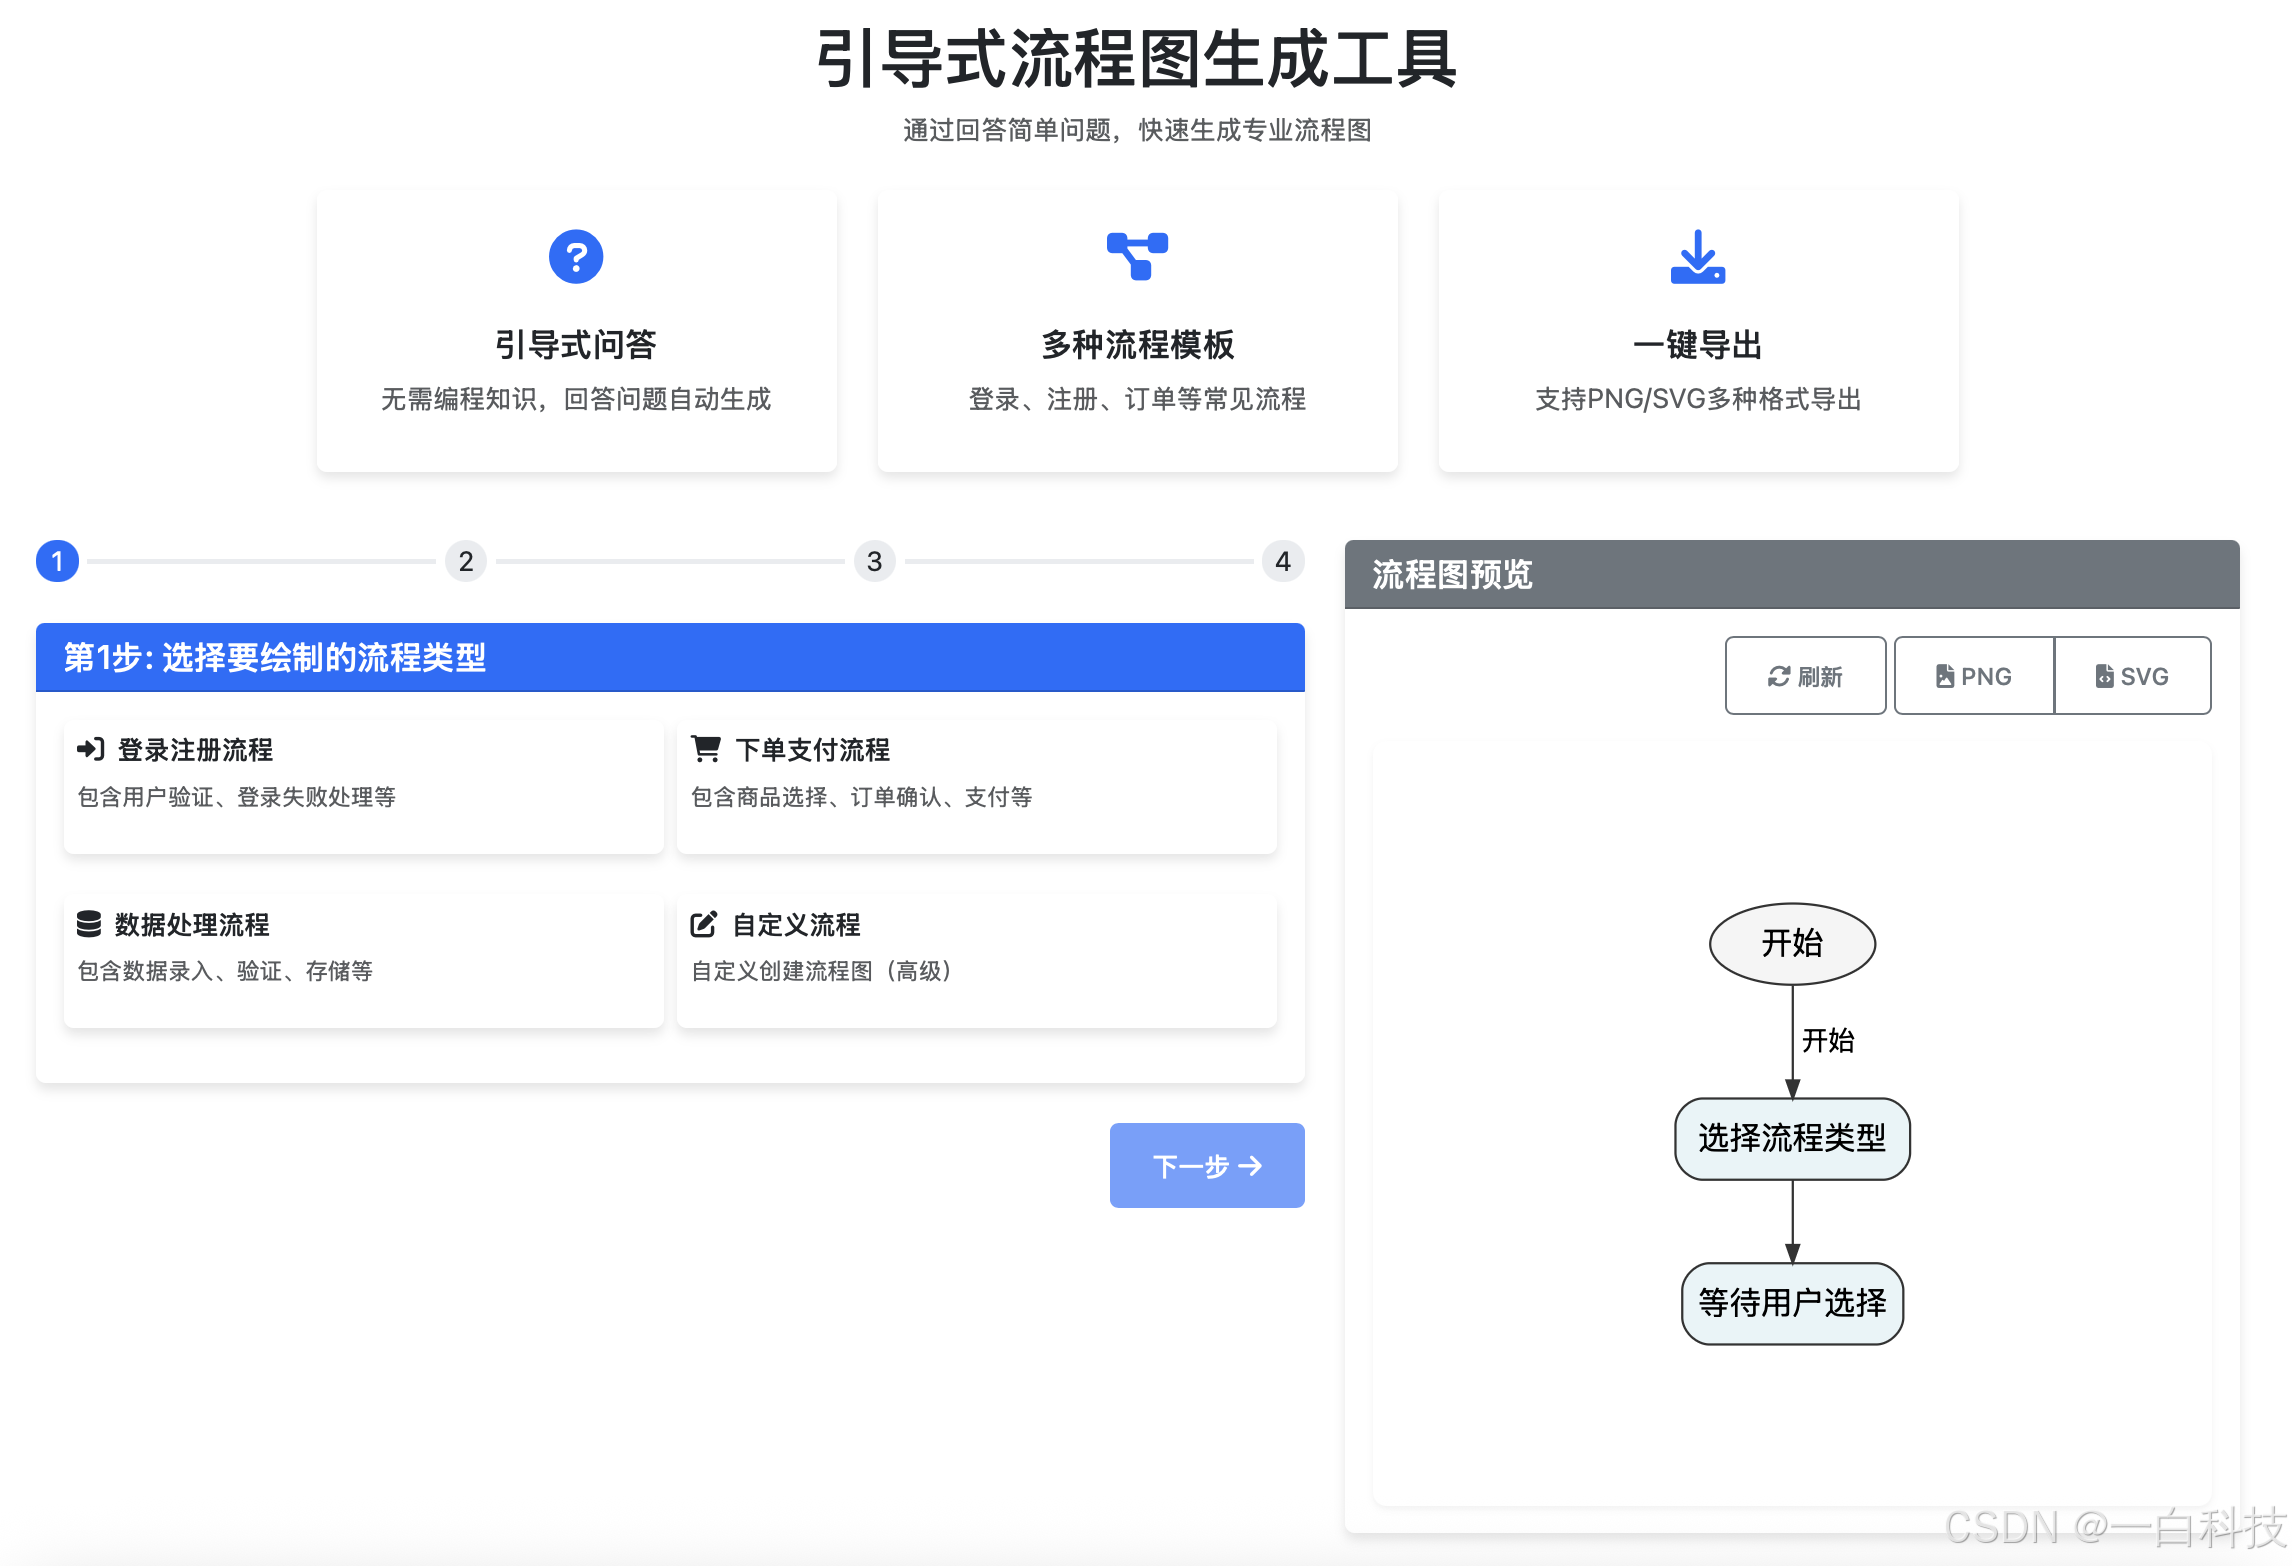Jump to step 4 in the progress indicator
The height and width of the screenshot is (1566, 2292).
1284,561
